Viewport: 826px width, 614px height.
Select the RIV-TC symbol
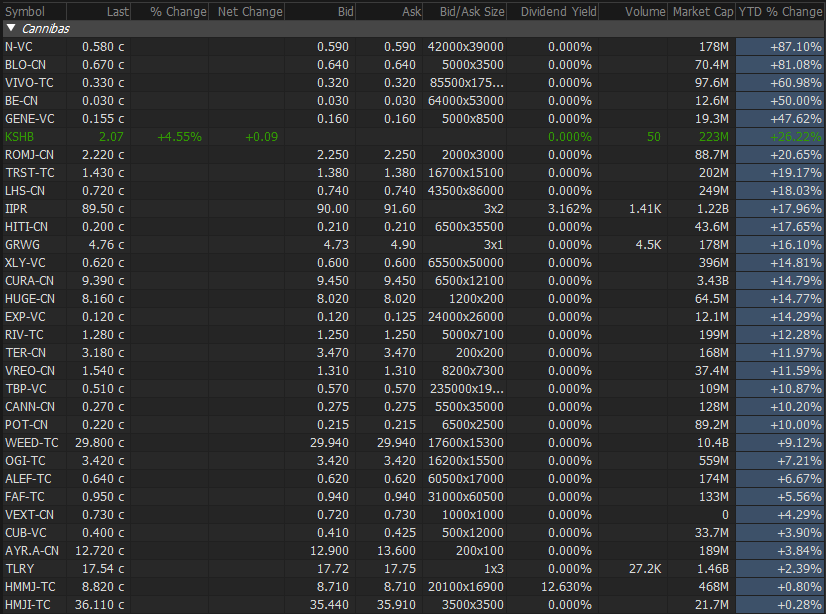click(x=24, y=334)
